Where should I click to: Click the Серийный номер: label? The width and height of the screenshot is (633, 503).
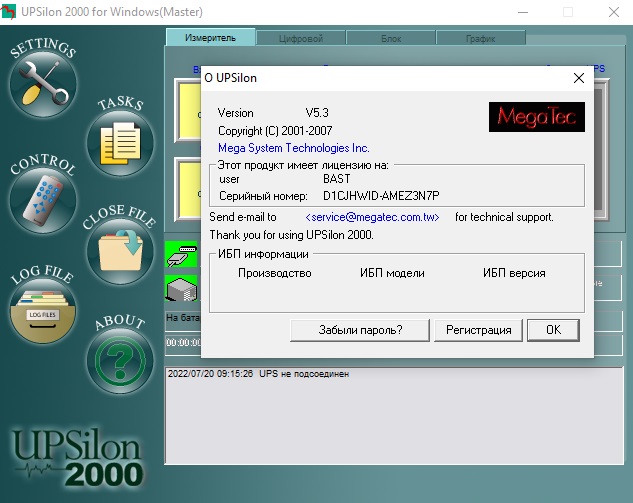click(263, 196)
